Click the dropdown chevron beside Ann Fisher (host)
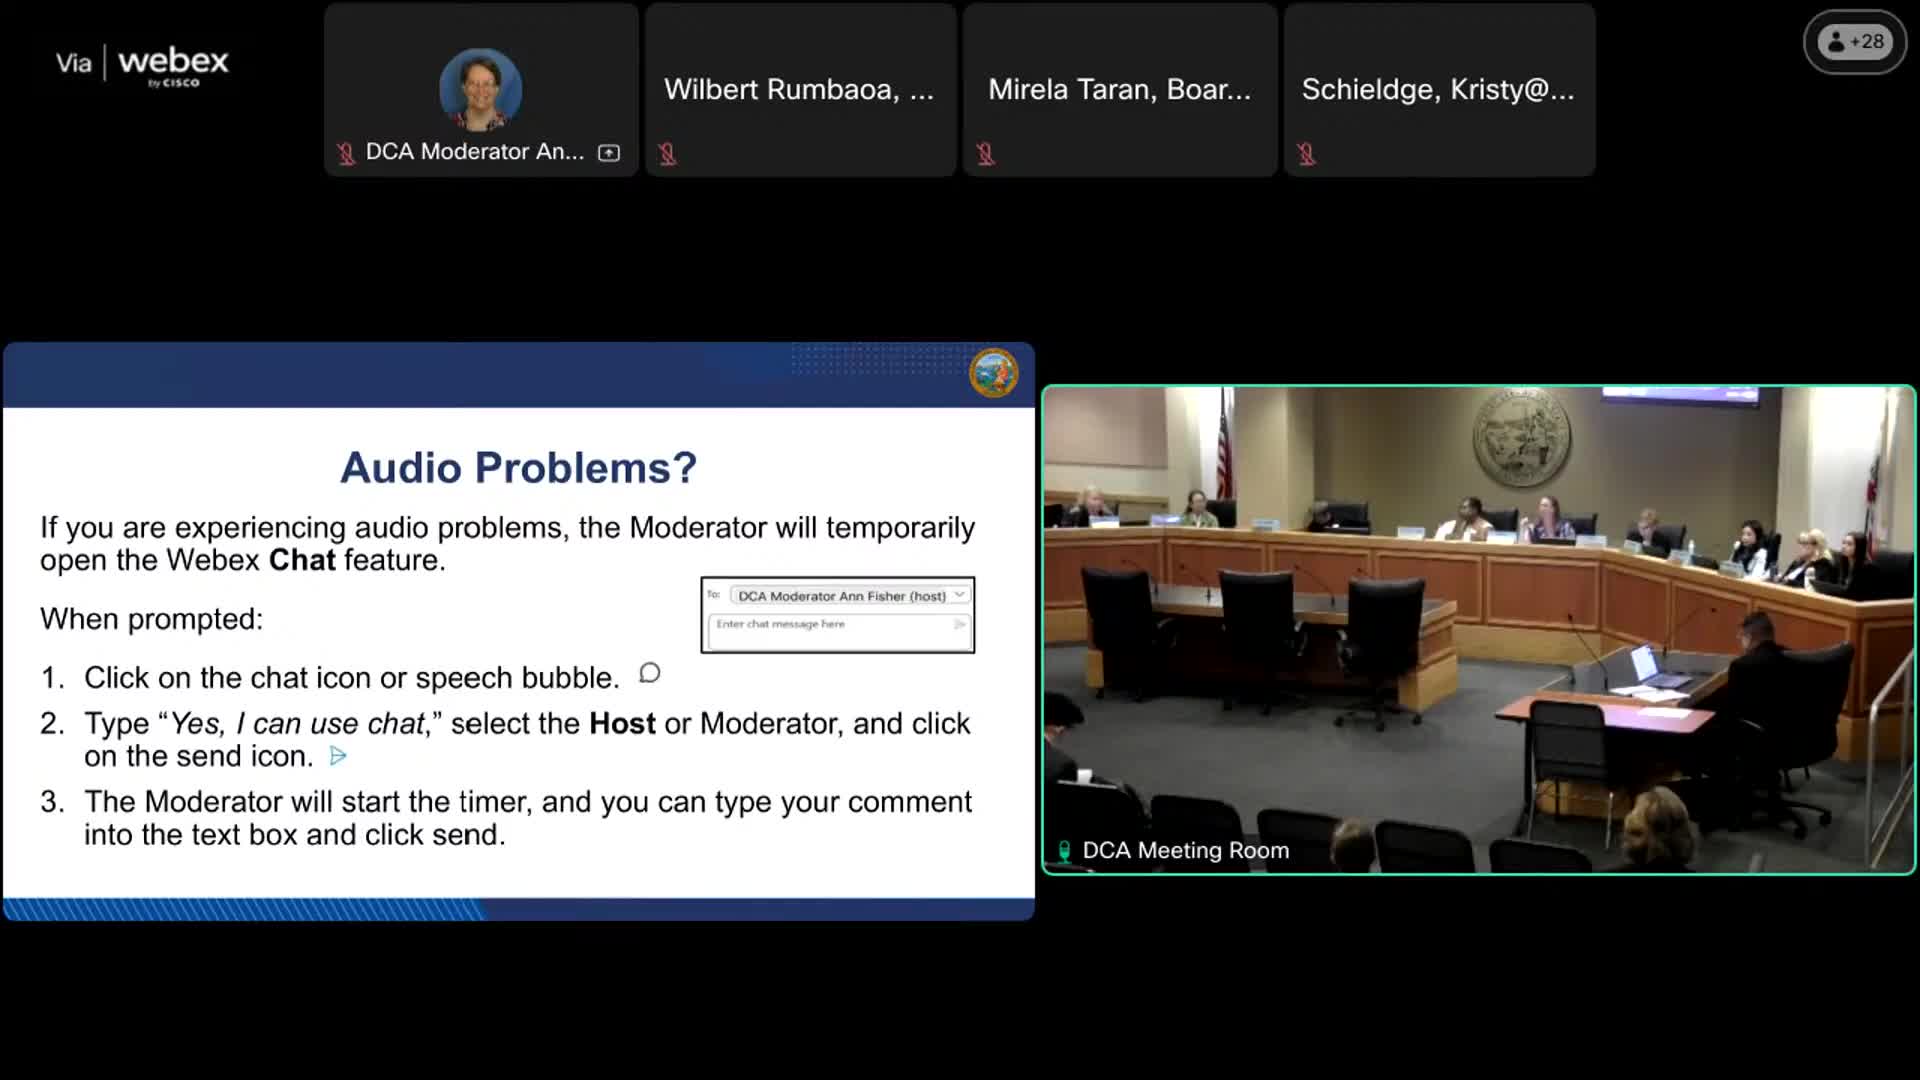Viewport: 1920px width, 1080px height. click(959, 595)
